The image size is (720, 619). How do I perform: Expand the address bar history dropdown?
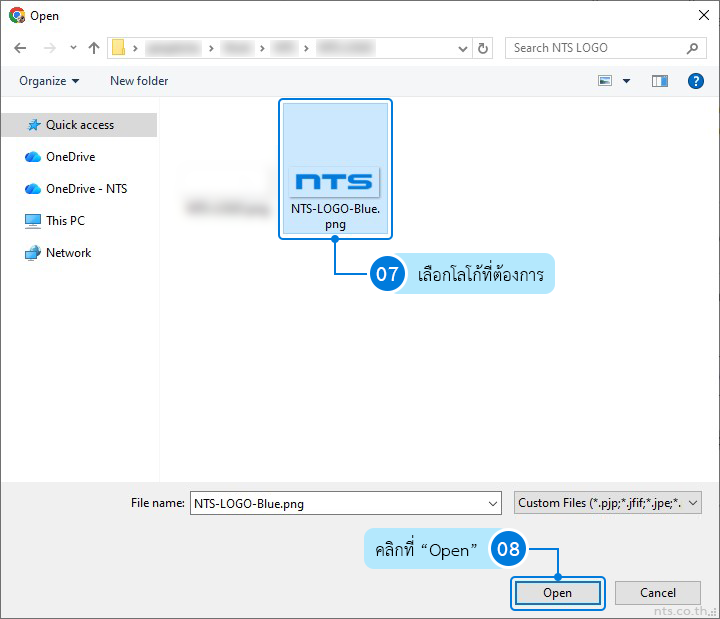pos(463,48)
